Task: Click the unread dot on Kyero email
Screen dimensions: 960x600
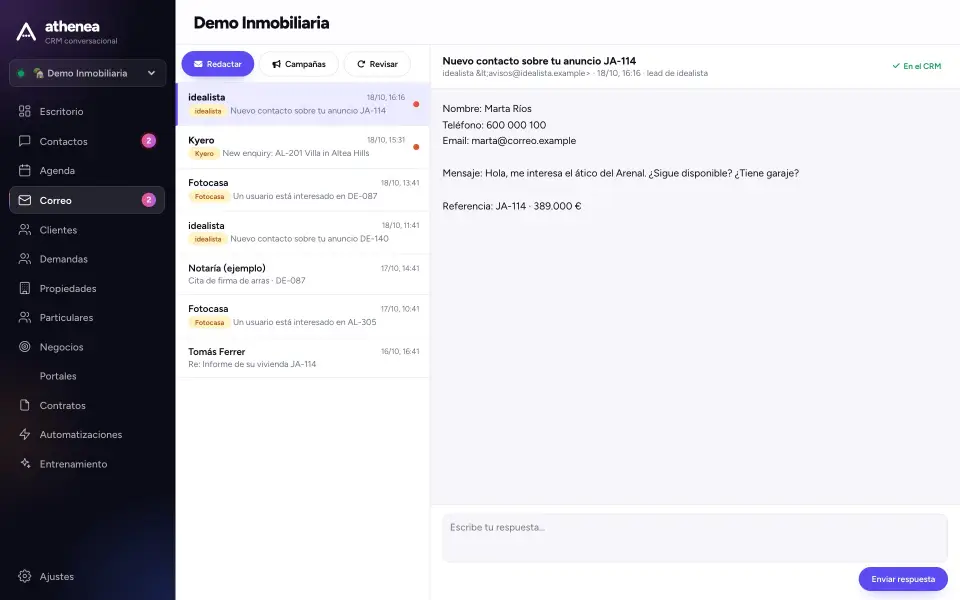Action: (x=416, y=147)
